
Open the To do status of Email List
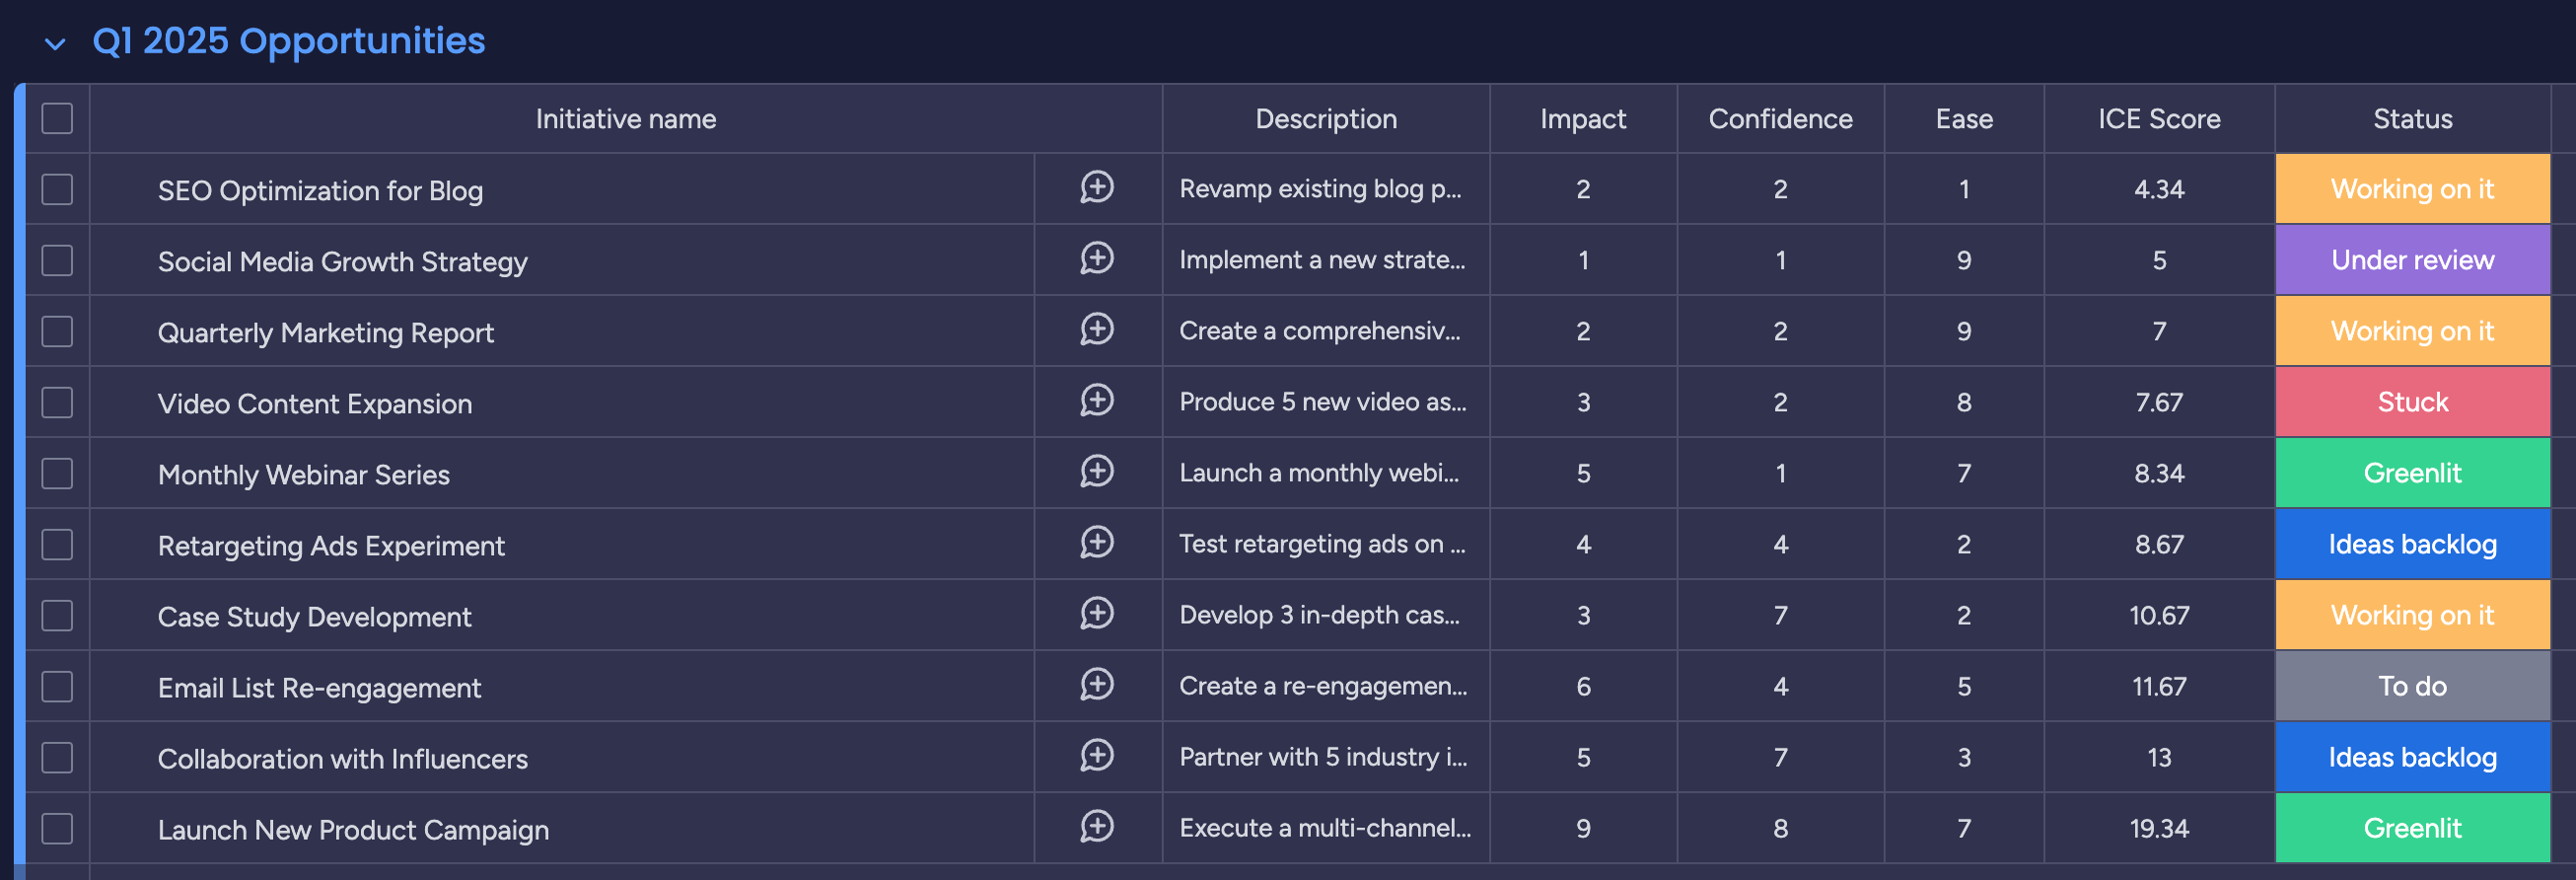tap(2412, 685)
